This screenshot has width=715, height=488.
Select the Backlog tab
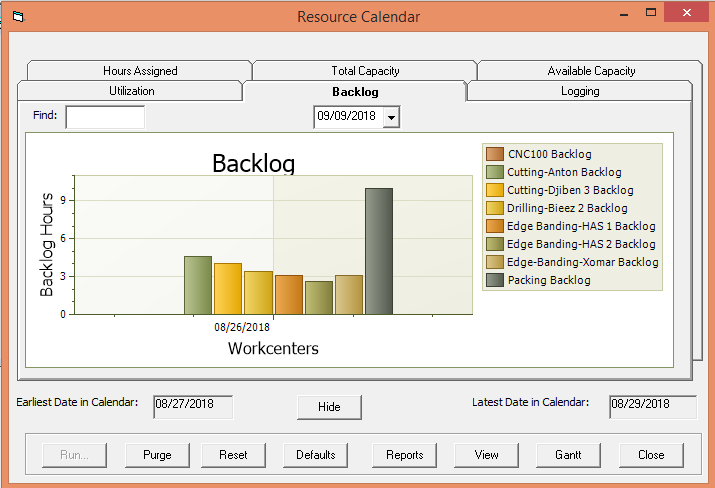(355, 92)
